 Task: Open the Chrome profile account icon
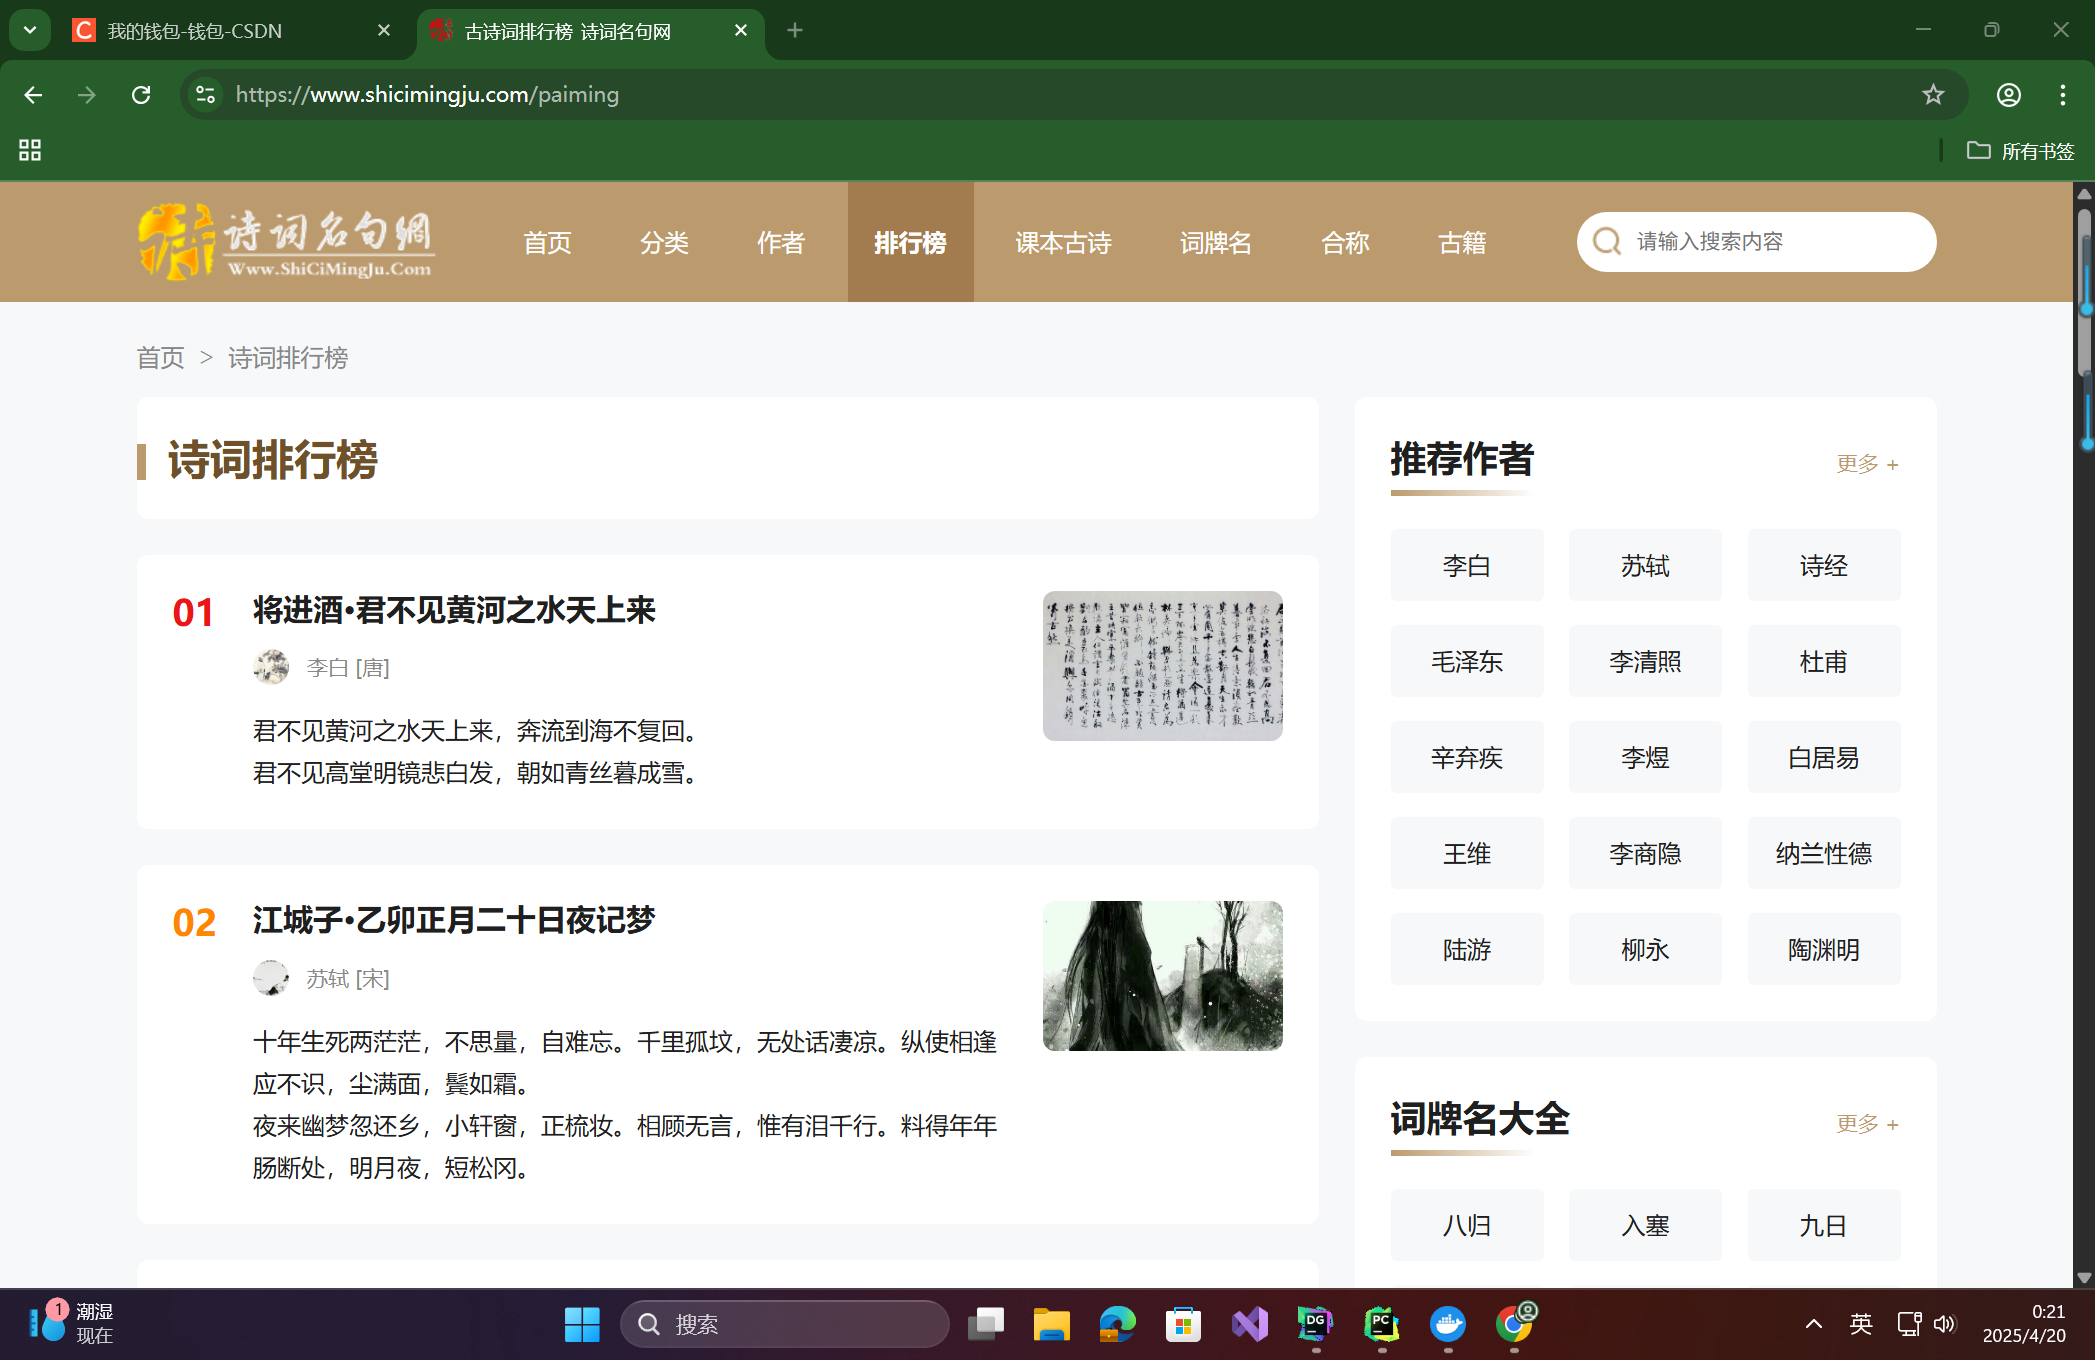click(2008, 95)
